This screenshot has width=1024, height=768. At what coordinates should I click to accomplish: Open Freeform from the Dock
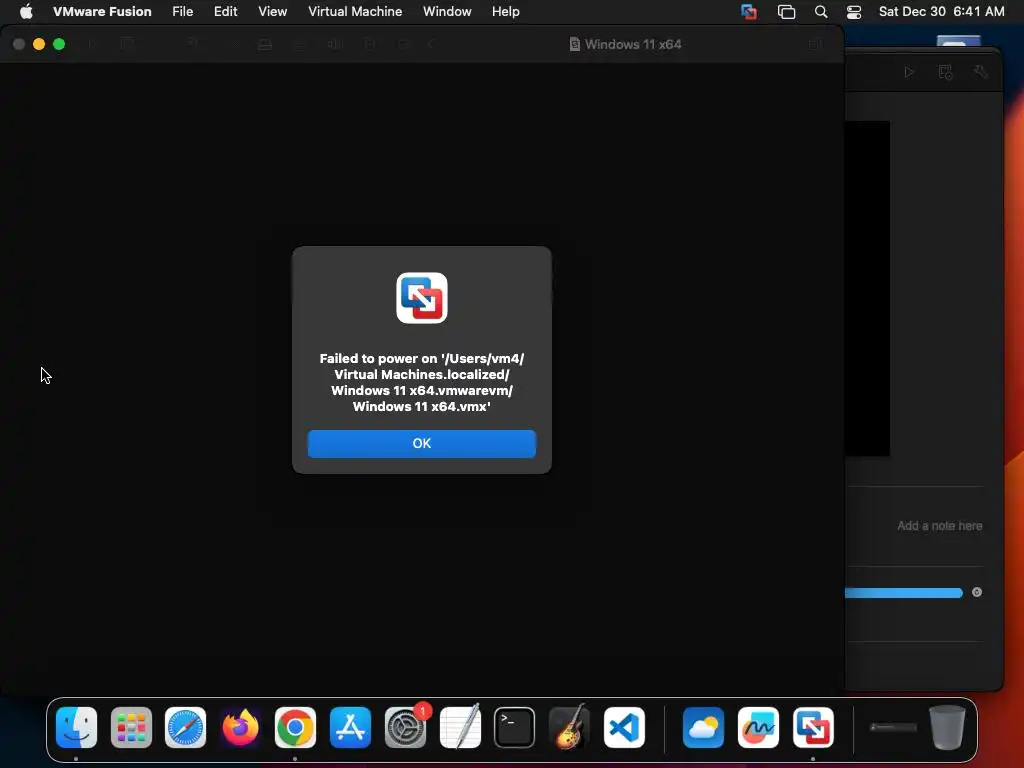[758, 727]
